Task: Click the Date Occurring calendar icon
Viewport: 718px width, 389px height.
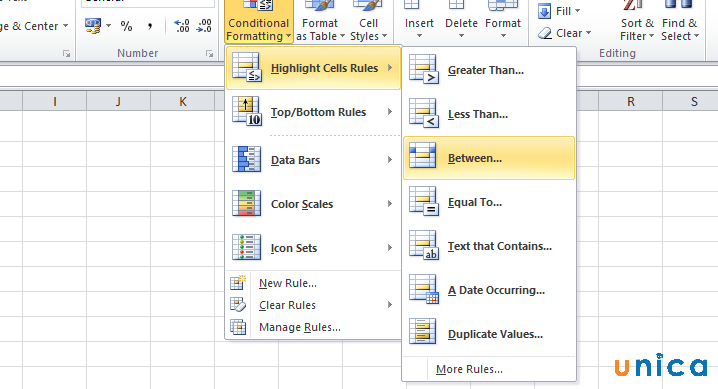Action: tap(424, 289)
